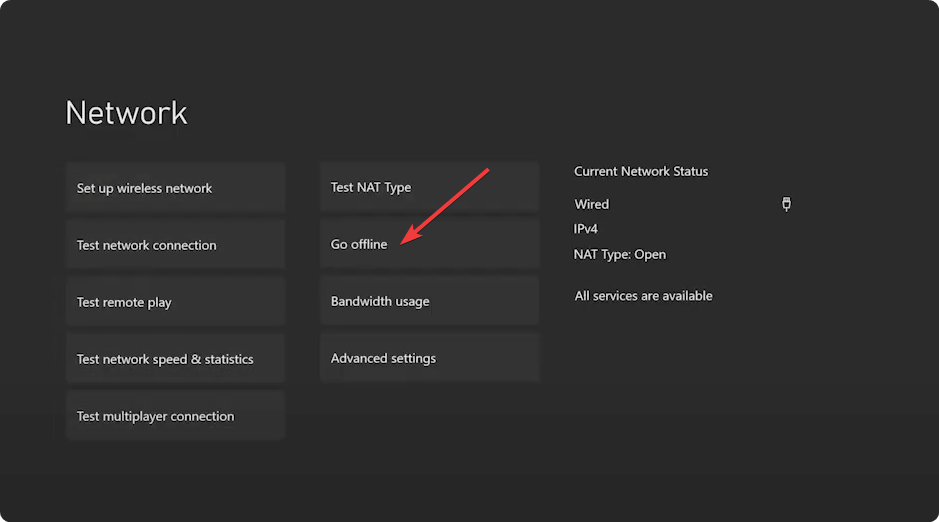
Task: Click the tail end of the red arrow
Action: (x=486, y=171)
